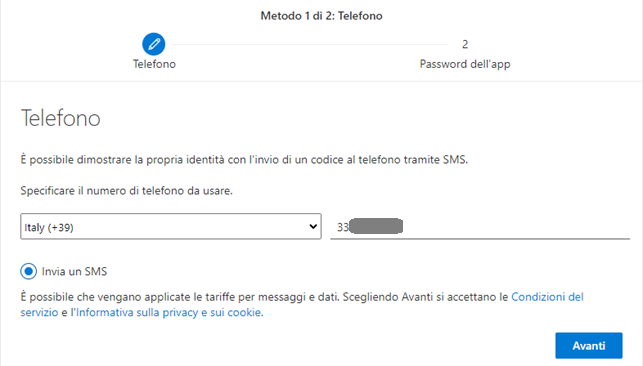
Task: Click the SMS identity verification description sentence
Action: coord(244,159)
